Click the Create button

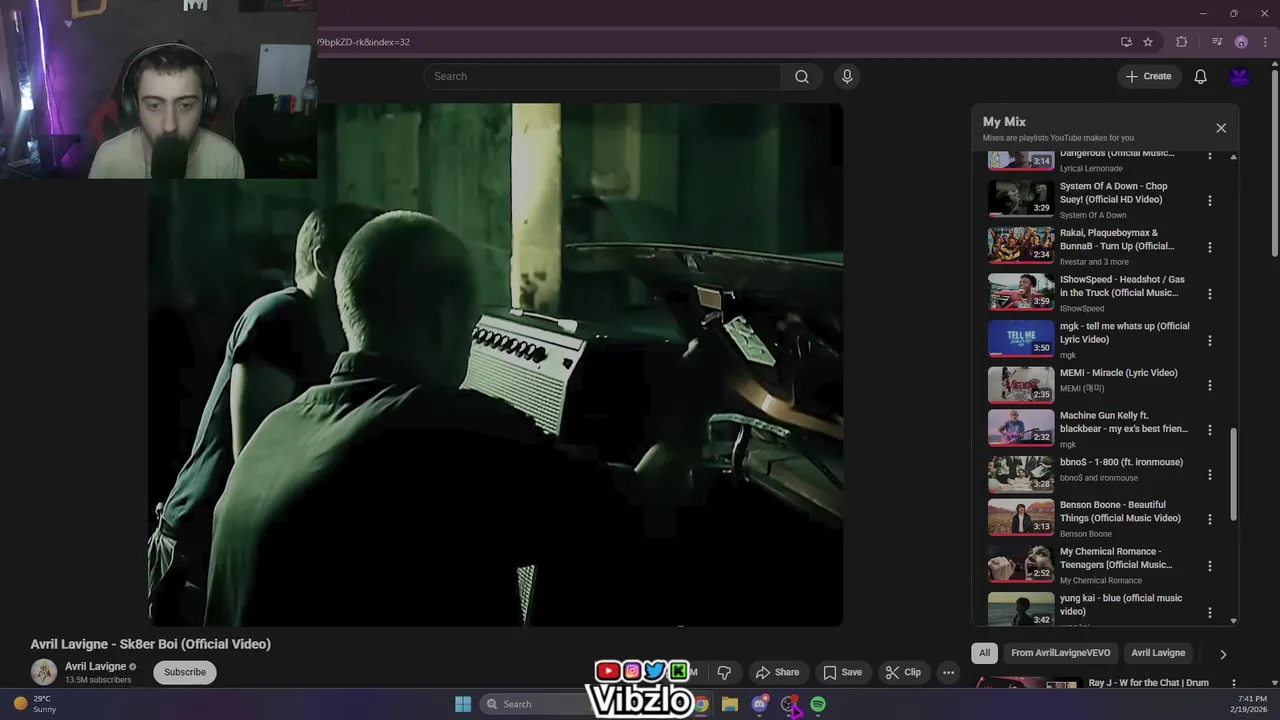[1148, 76]
